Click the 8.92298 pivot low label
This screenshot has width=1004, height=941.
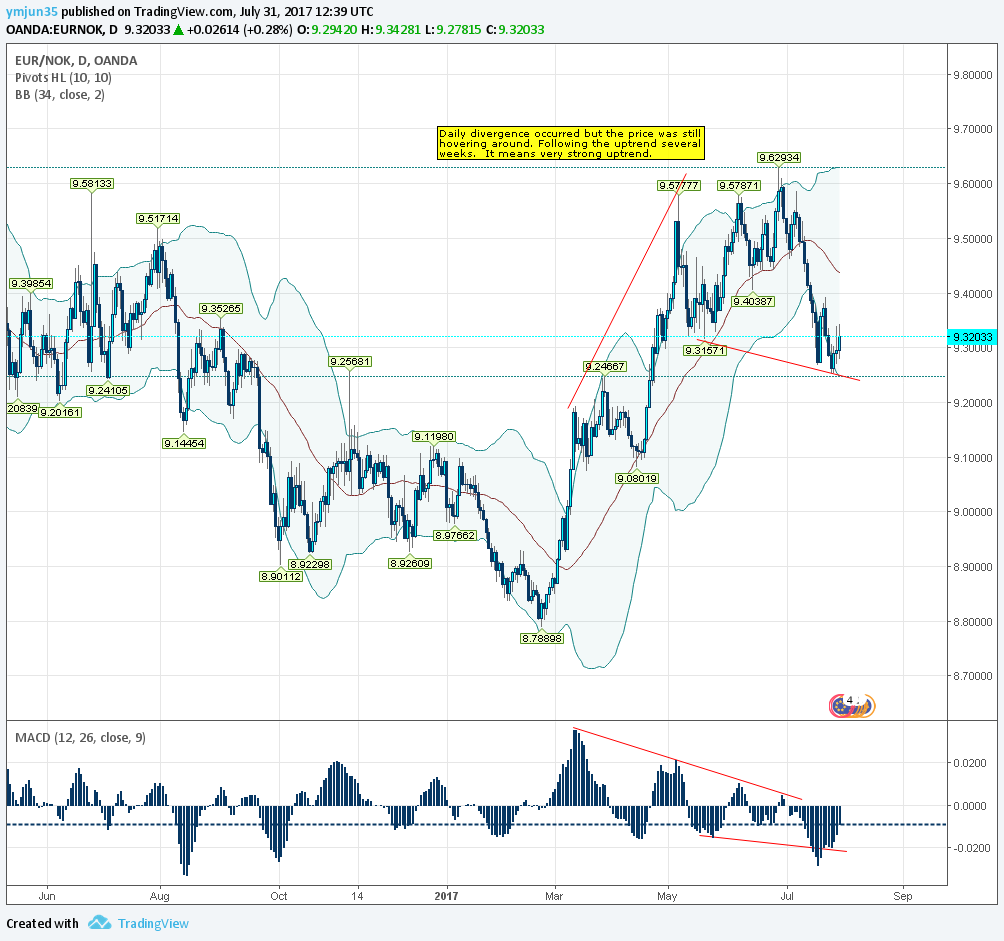tap(310, 565)
